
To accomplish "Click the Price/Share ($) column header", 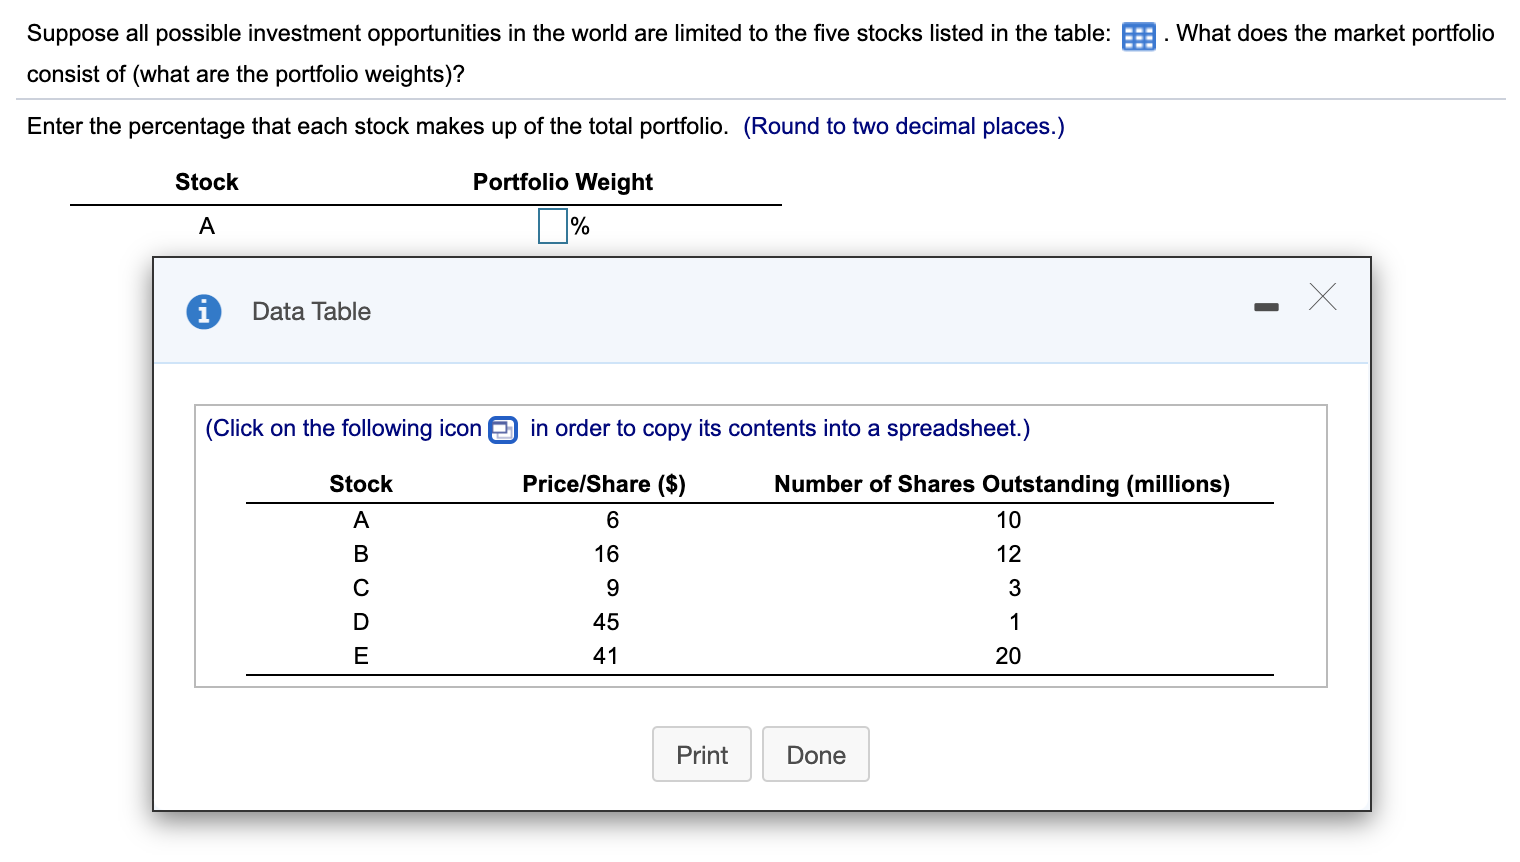I will coord(604,484).
